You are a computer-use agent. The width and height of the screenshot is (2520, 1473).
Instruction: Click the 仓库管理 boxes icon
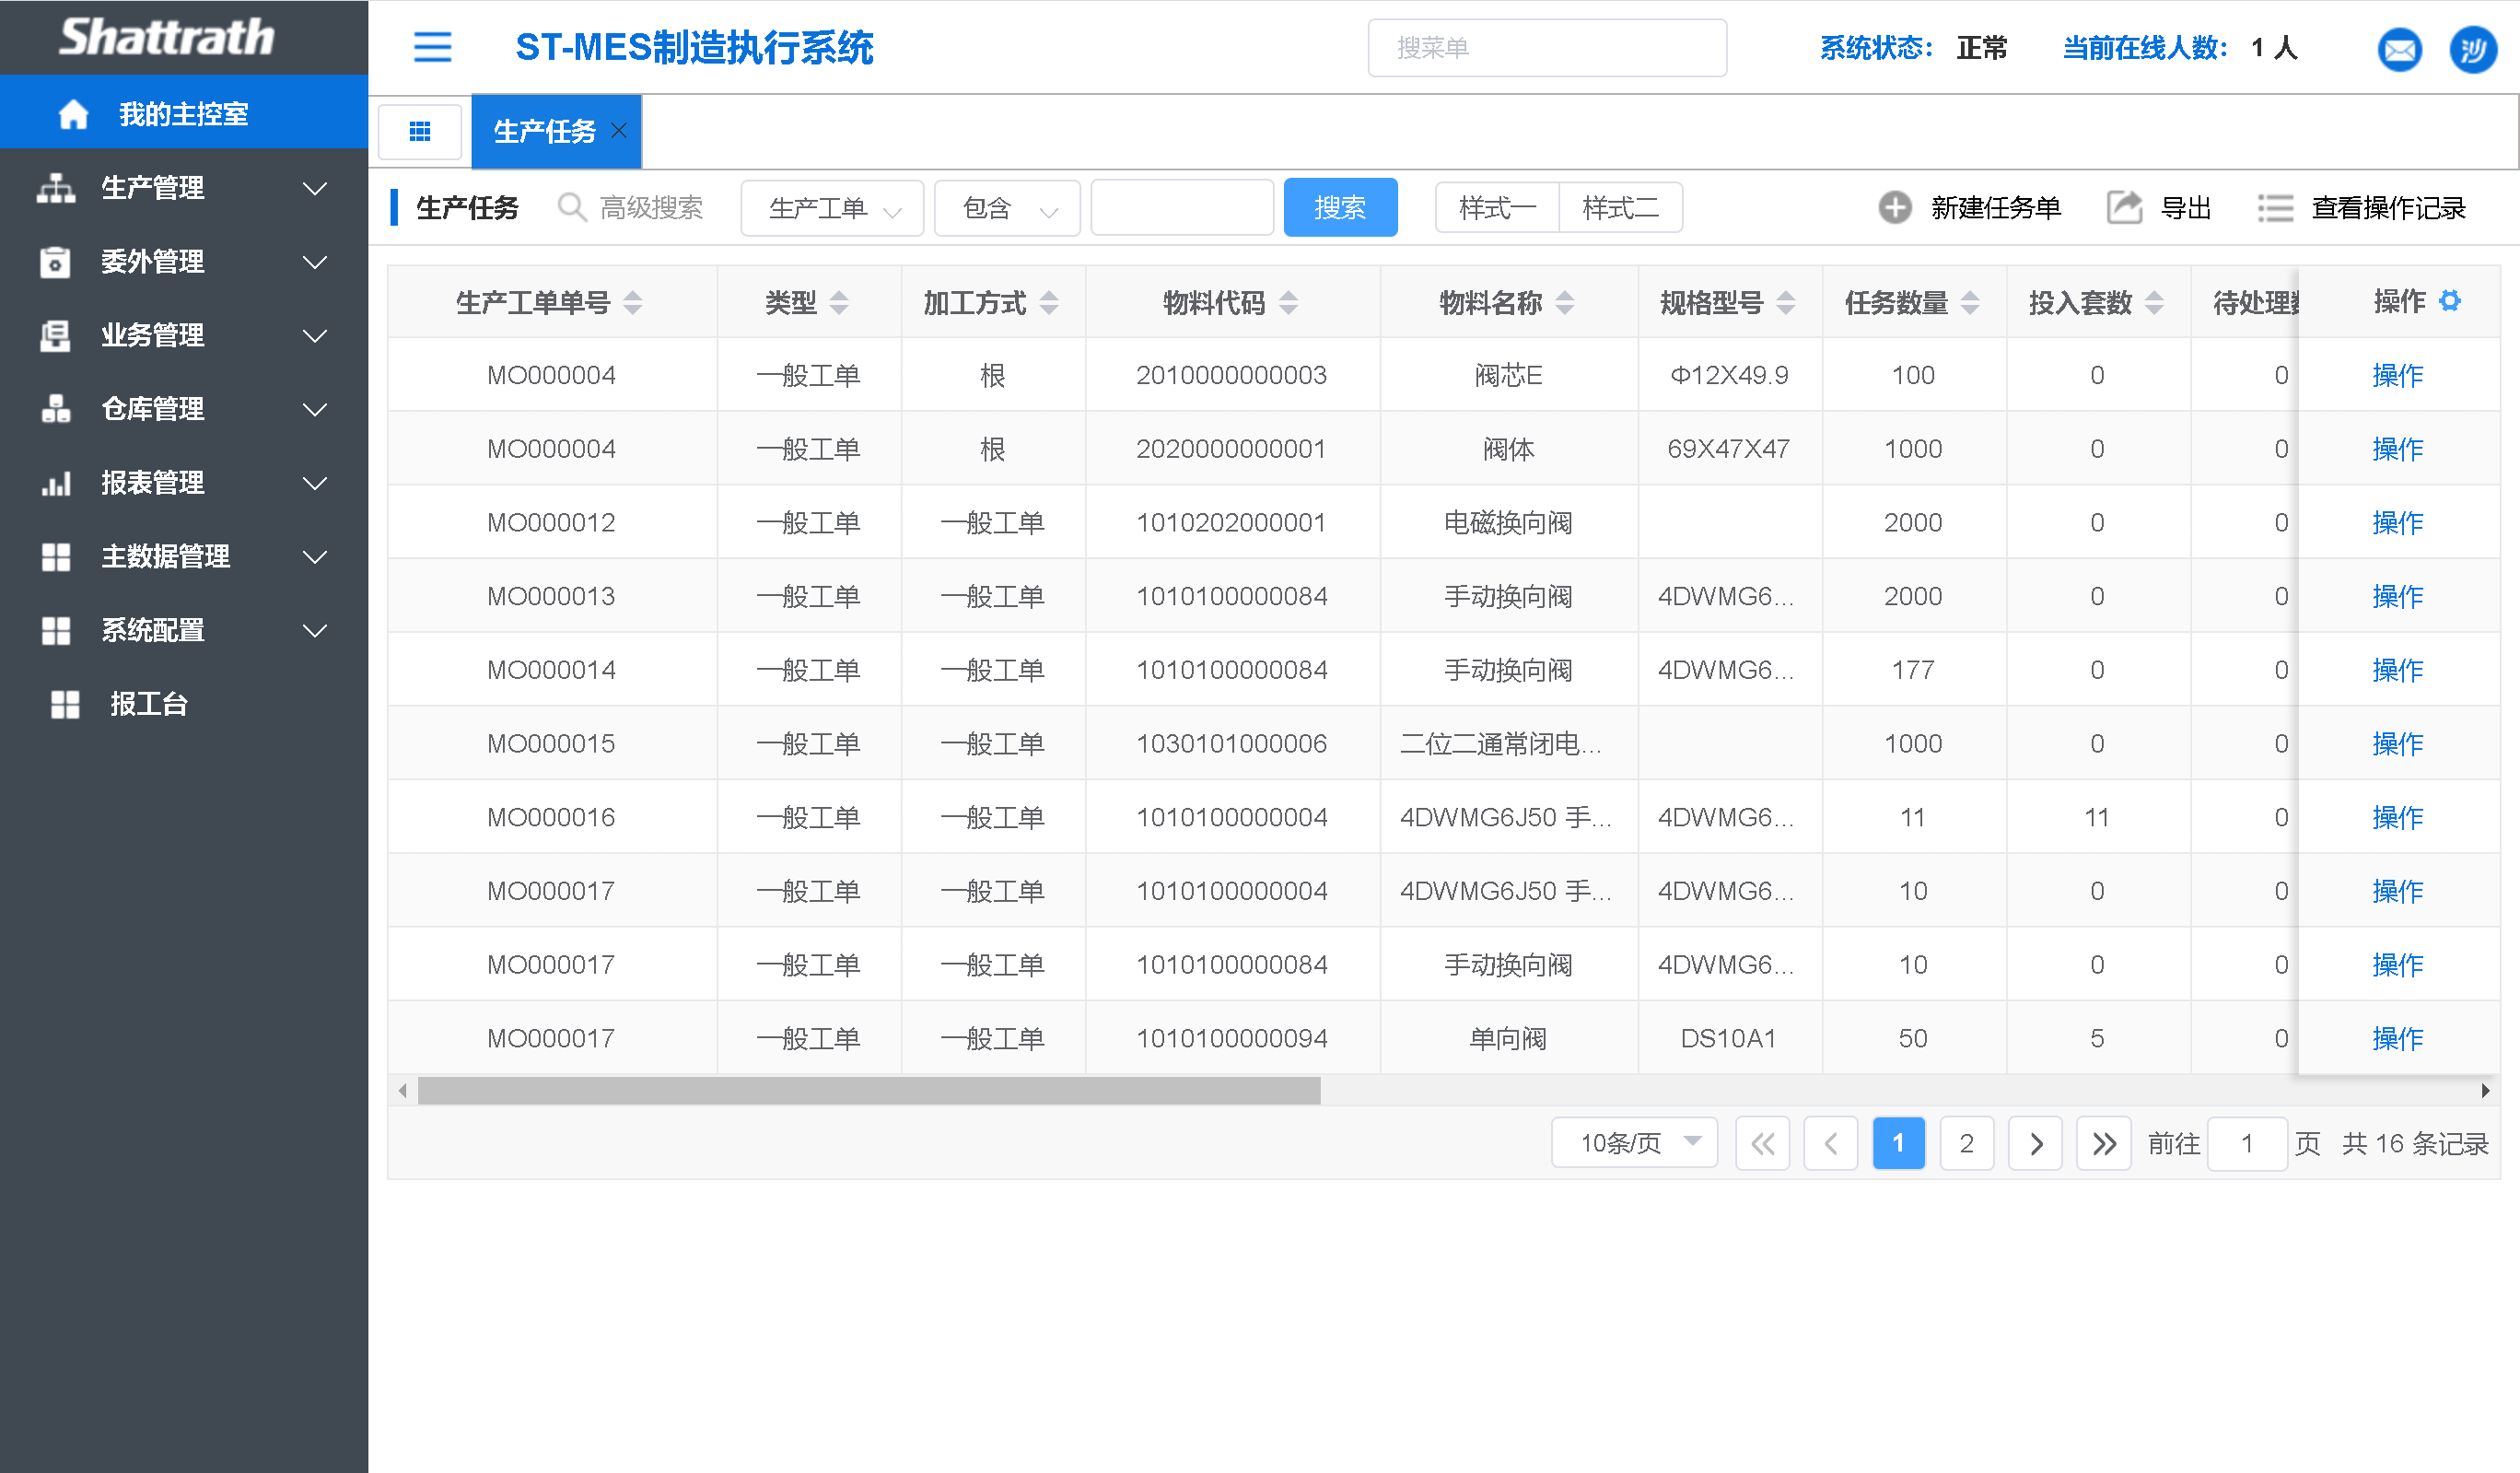[x=56, y=408]
